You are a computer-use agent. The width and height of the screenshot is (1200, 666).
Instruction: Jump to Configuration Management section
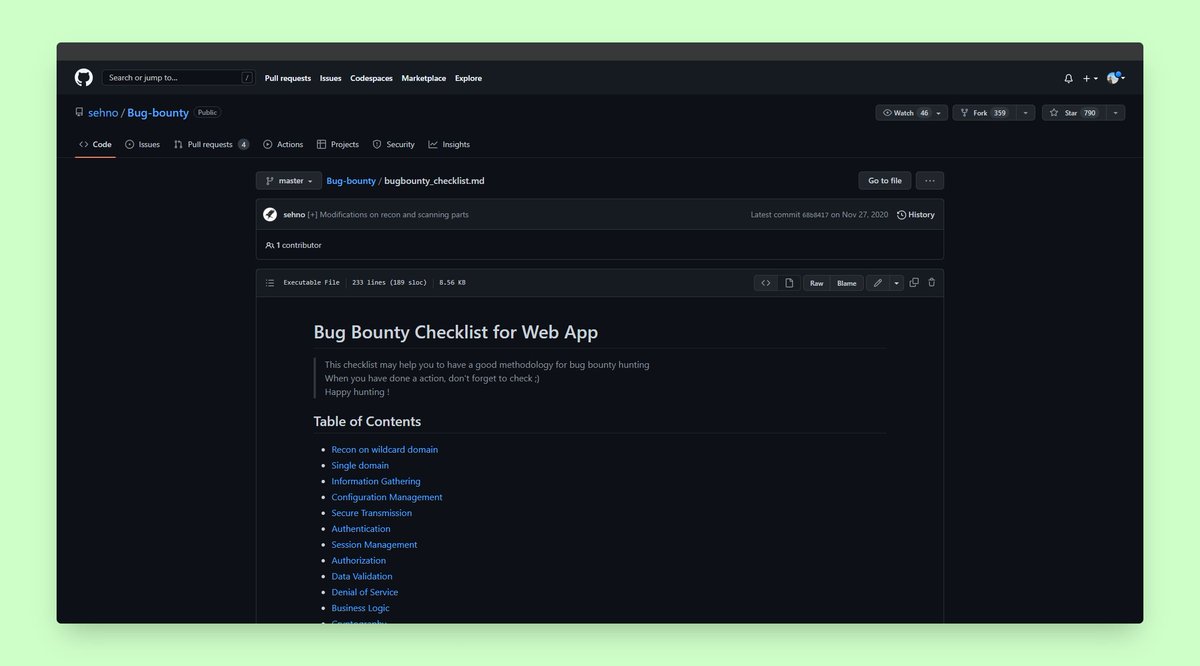(x=387, y=497)
